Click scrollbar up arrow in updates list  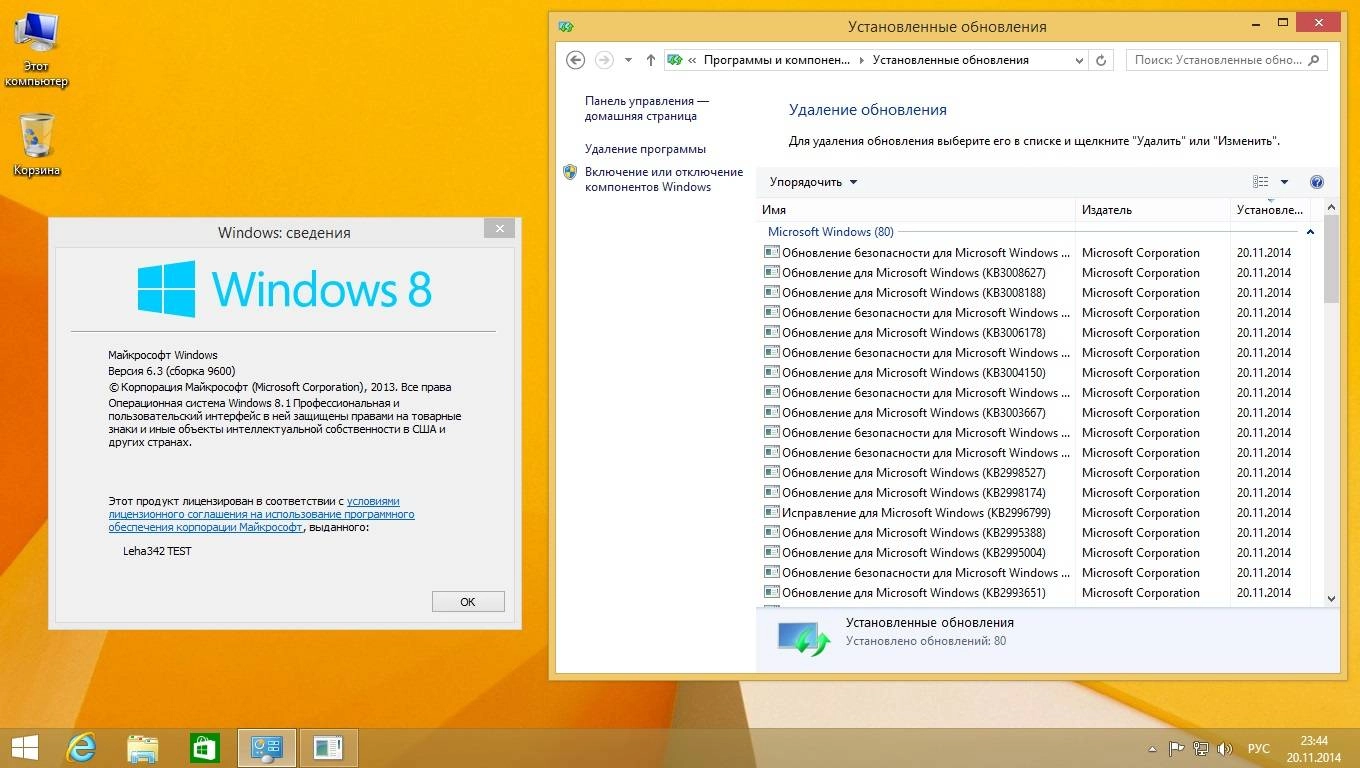click(x=1331, y=207)
